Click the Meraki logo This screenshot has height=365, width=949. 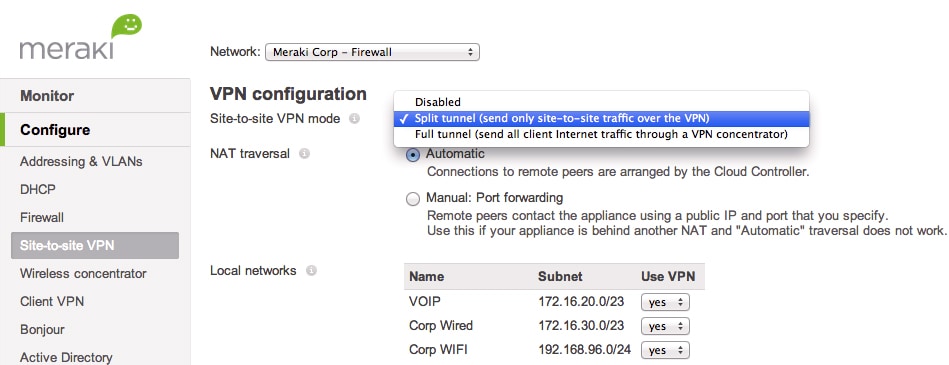(x=80, y=37)
